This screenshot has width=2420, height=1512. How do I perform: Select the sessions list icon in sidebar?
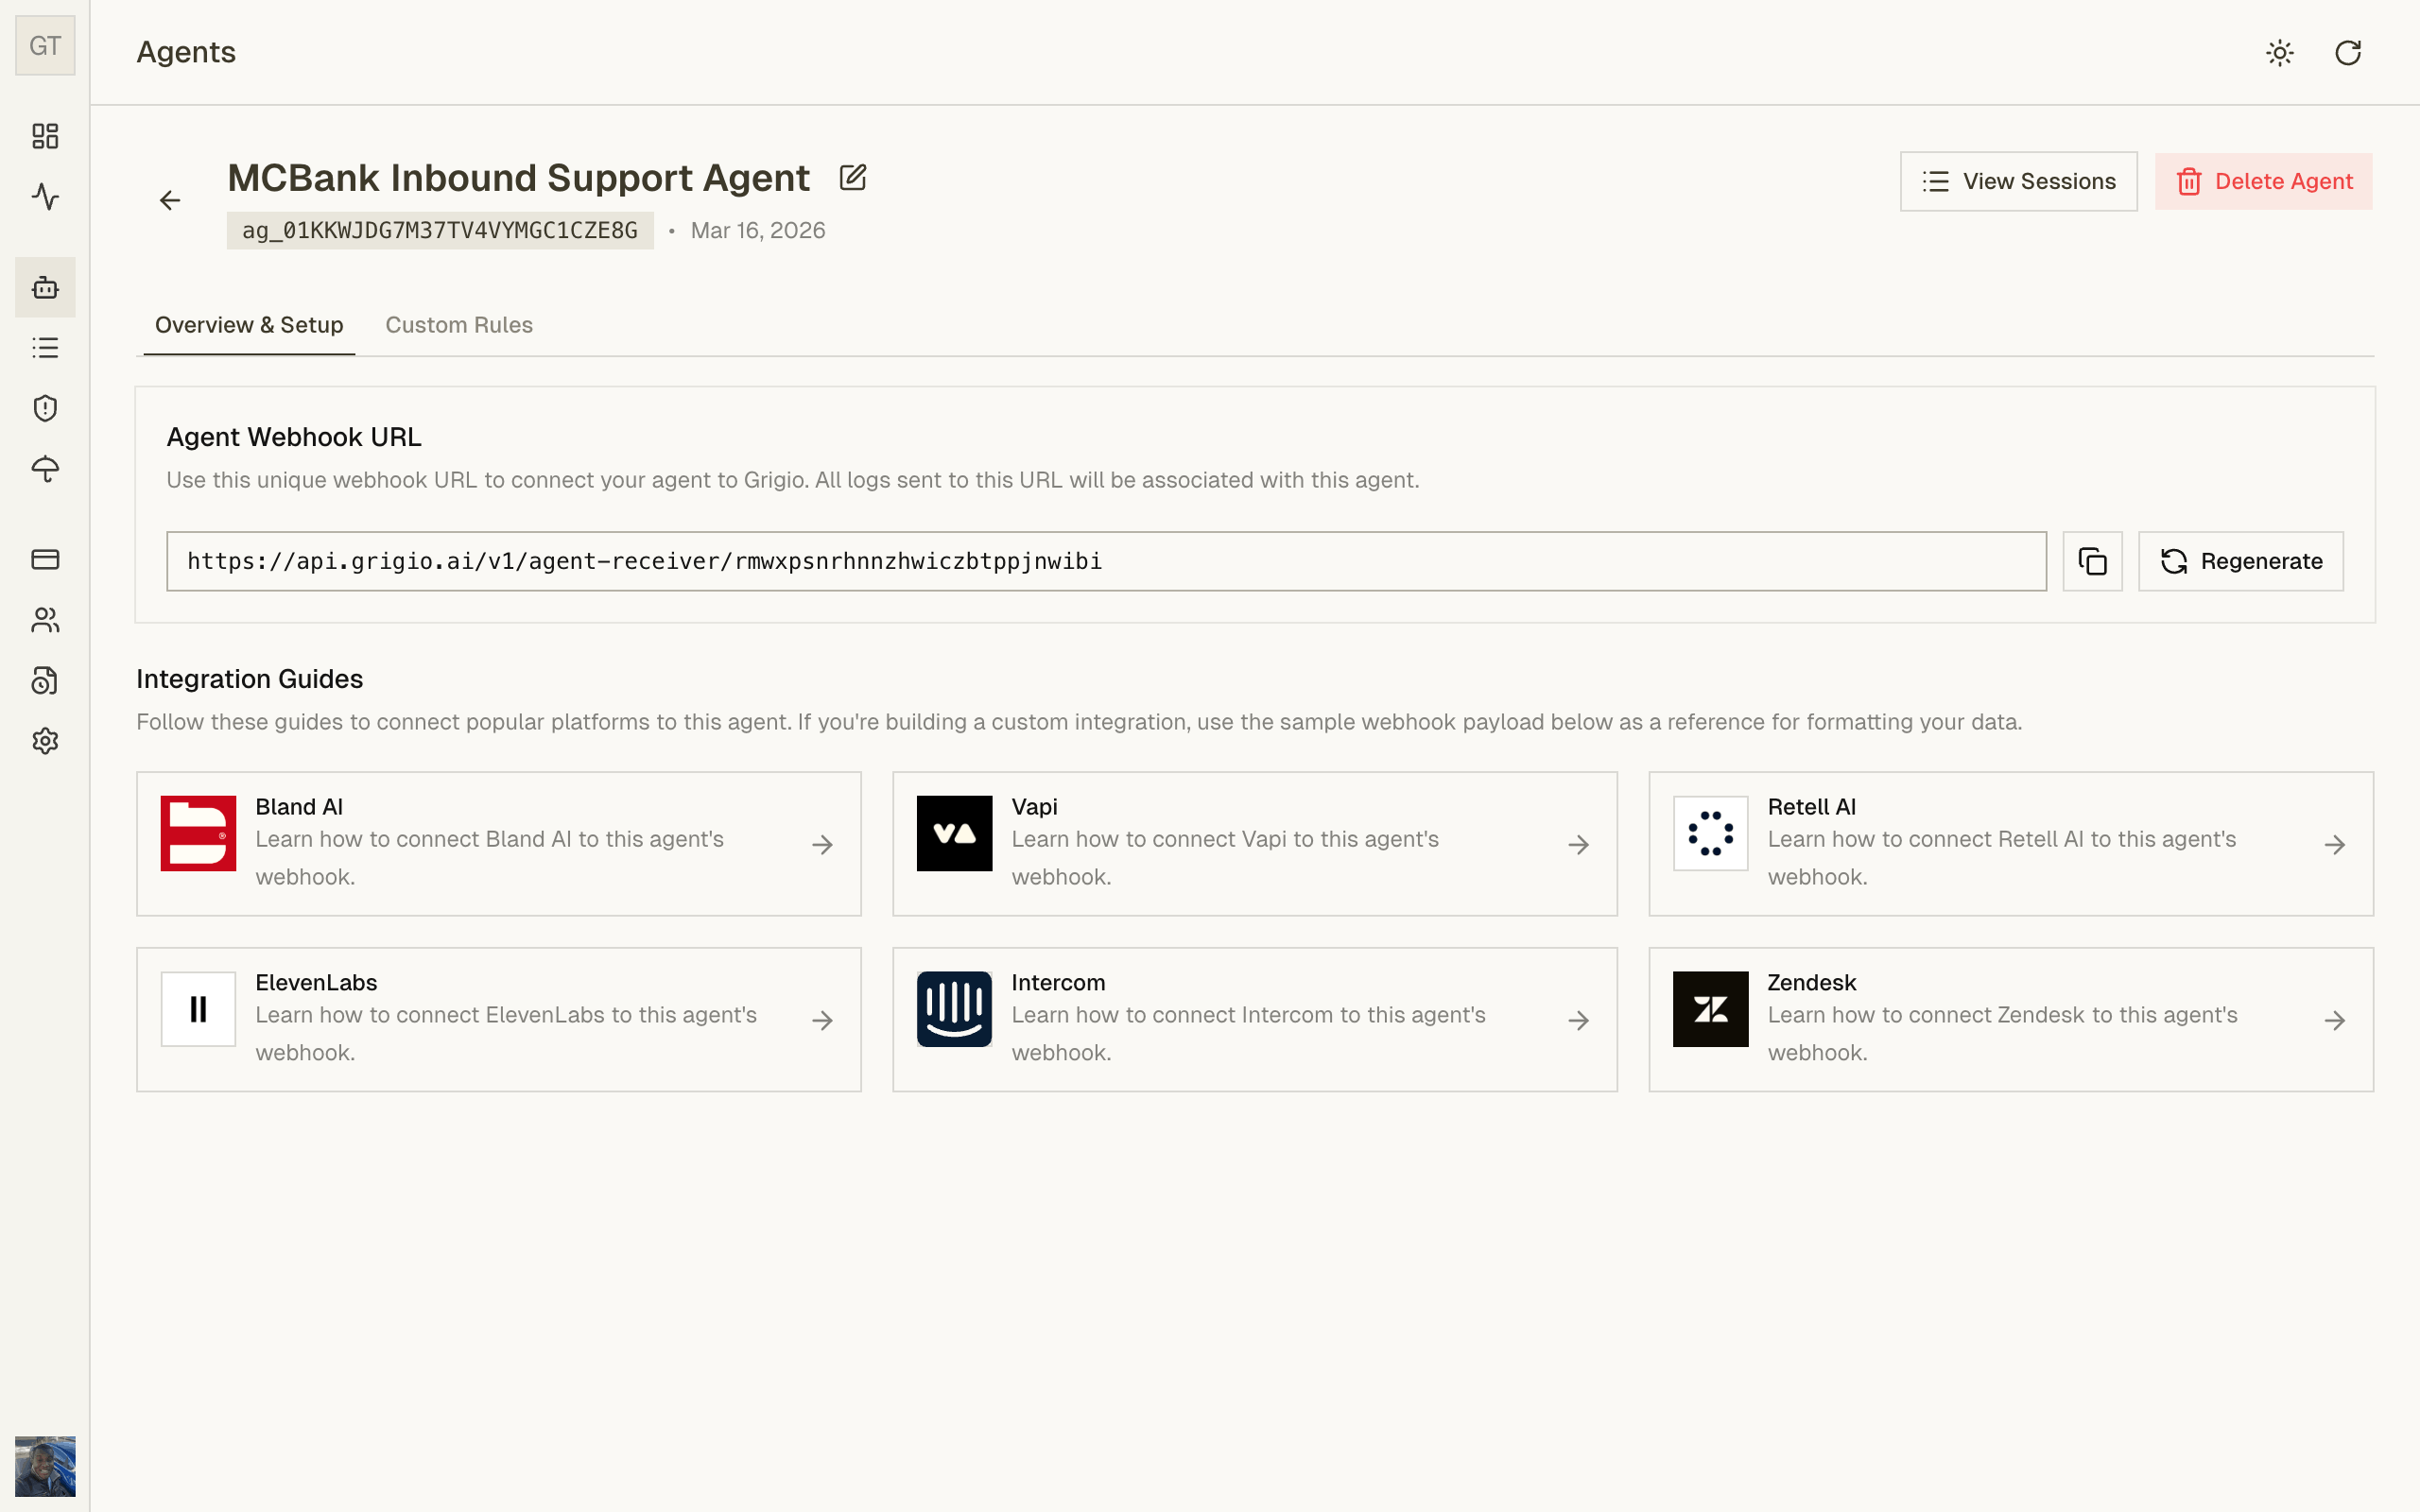point(45,347)
